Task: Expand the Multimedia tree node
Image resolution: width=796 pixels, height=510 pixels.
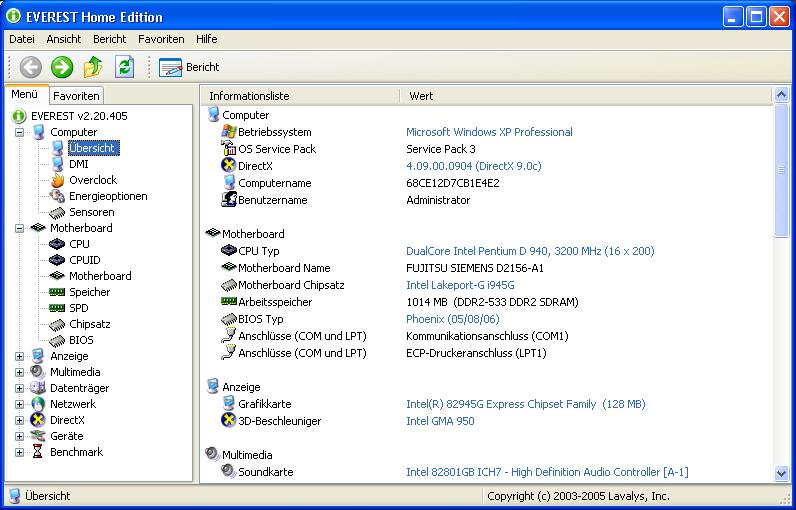Action: click(19, 372)
